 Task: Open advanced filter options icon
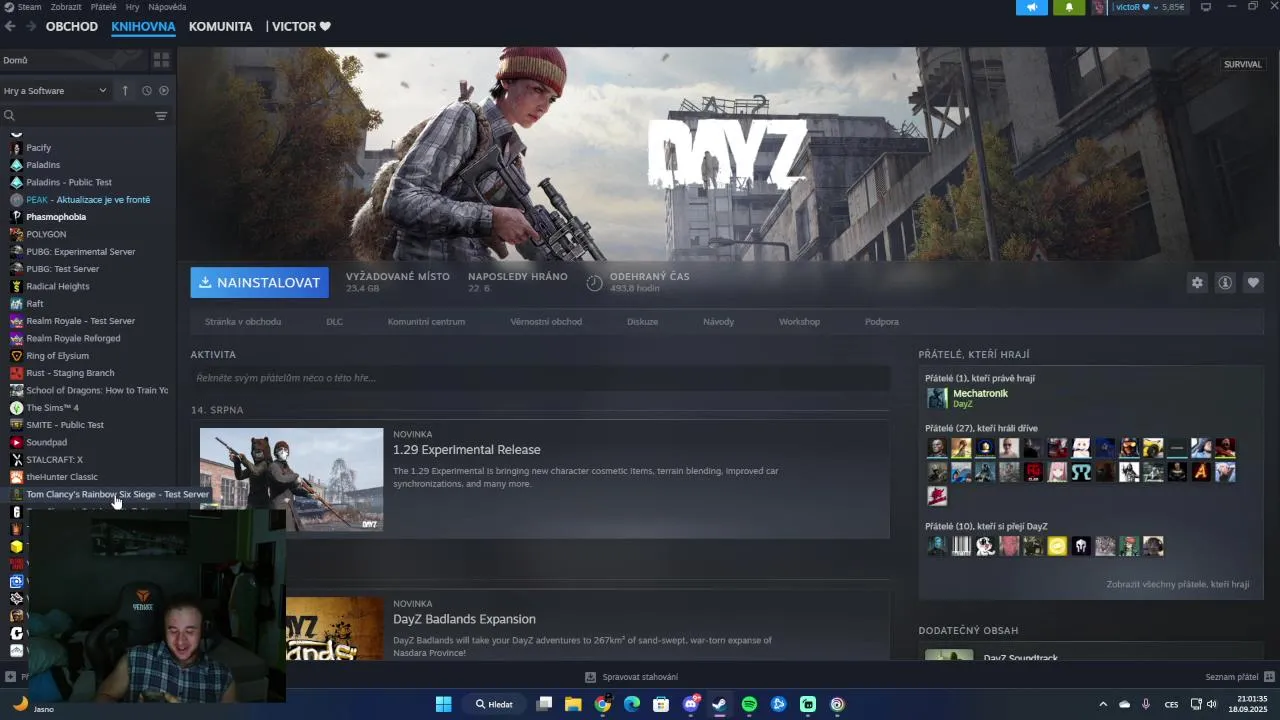point(161,116)
